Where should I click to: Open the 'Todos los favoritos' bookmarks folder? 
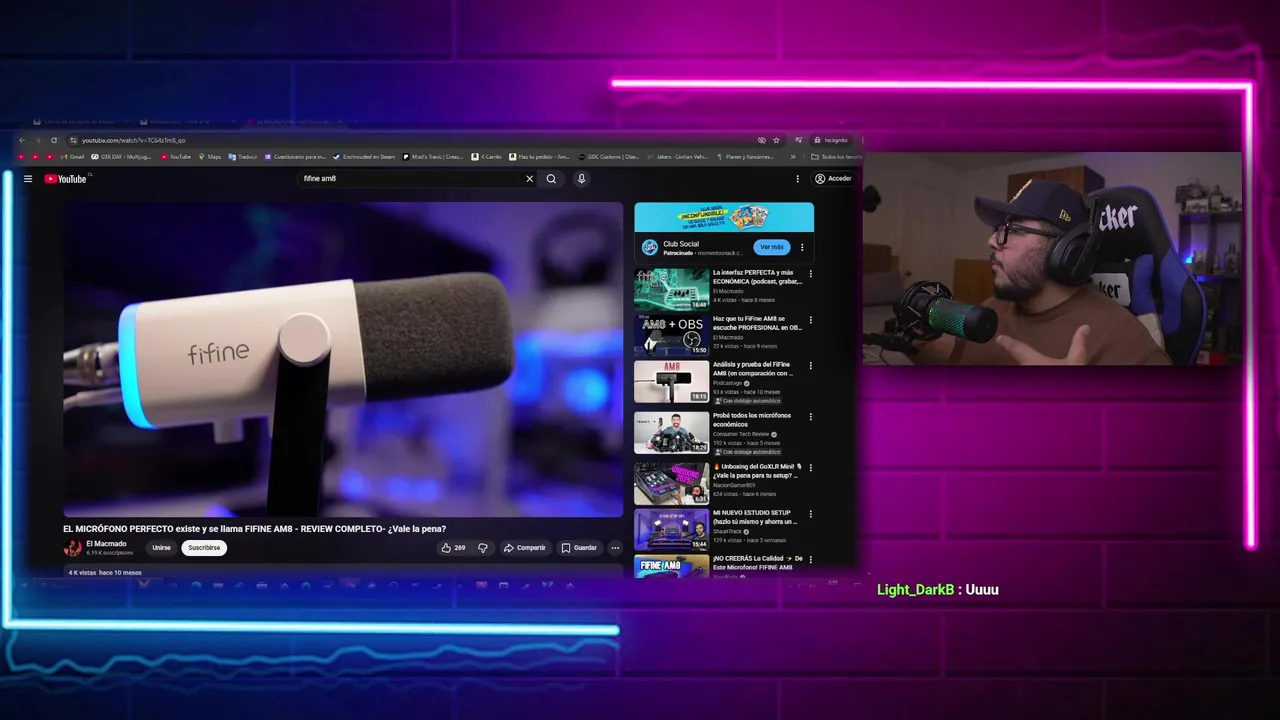click(836, 157)
